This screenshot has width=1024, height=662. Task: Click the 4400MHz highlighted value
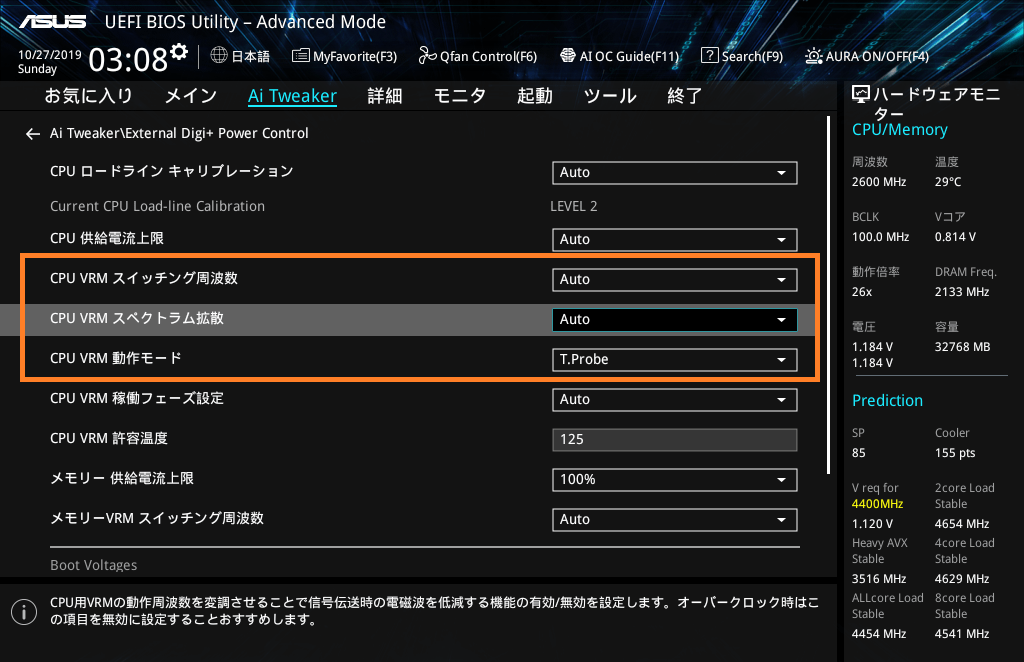click(x=878, y=504)
